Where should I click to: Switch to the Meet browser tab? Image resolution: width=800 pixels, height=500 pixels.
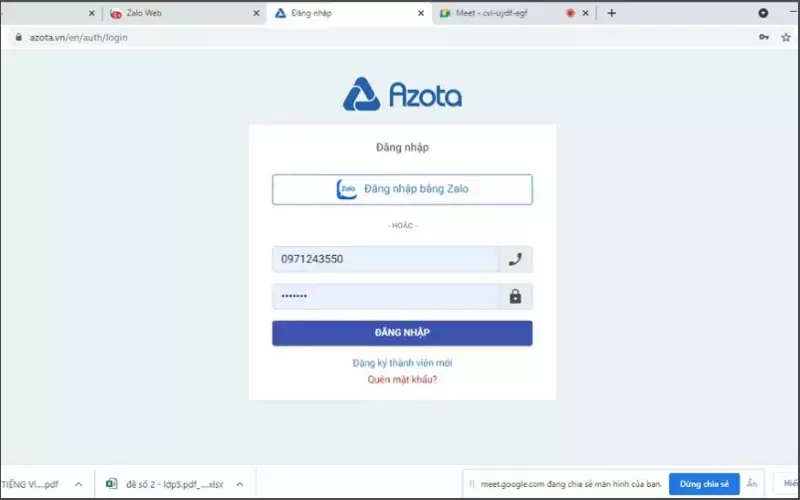(513, 13)
